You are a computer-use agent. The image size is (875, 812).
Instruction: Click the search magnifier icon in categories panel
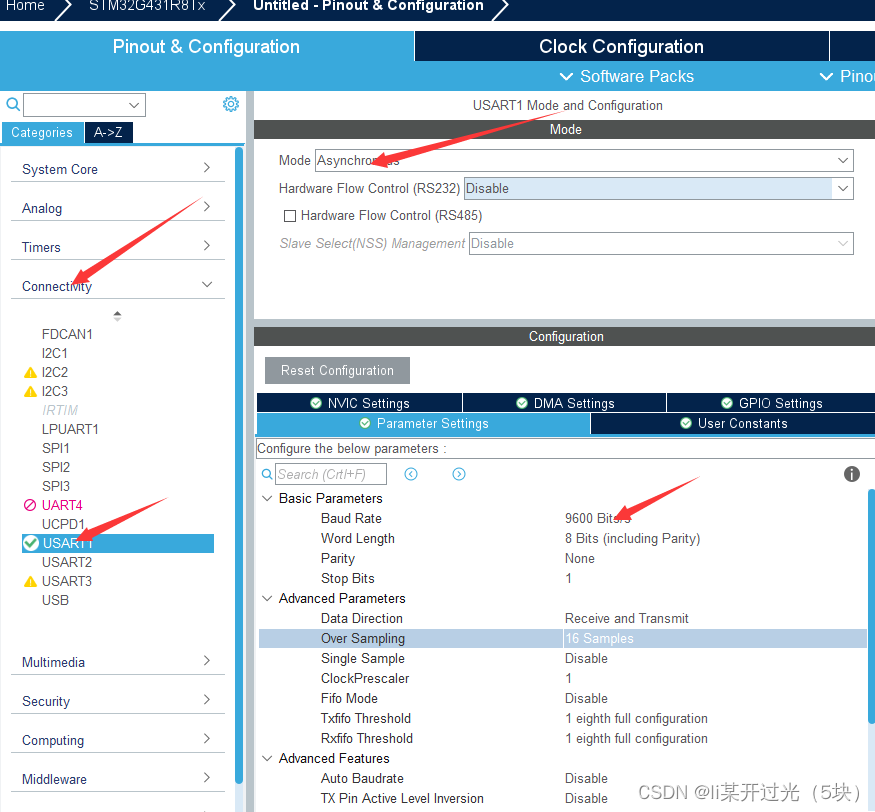point(13,104)
